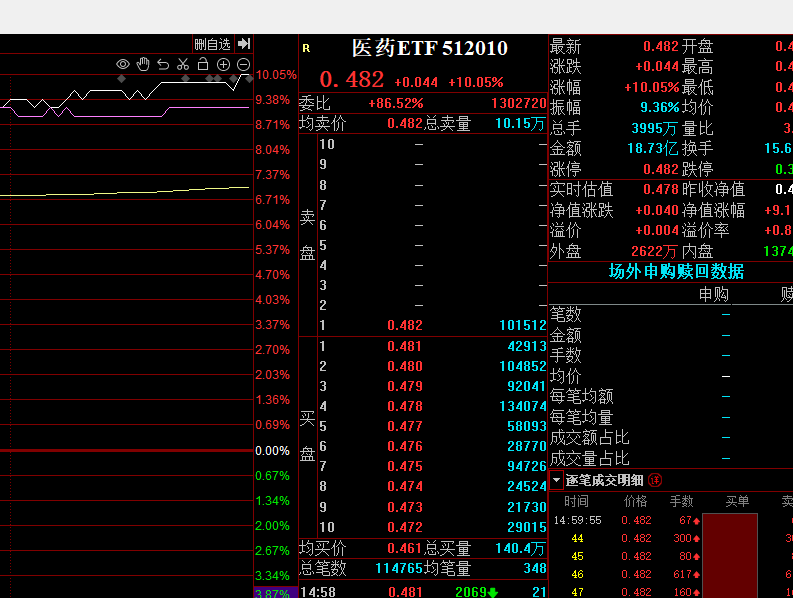Image resolution: width=793 pixels, height=598 pixels.
Task: Click the dark red 买单 bar
Action: 730,556
